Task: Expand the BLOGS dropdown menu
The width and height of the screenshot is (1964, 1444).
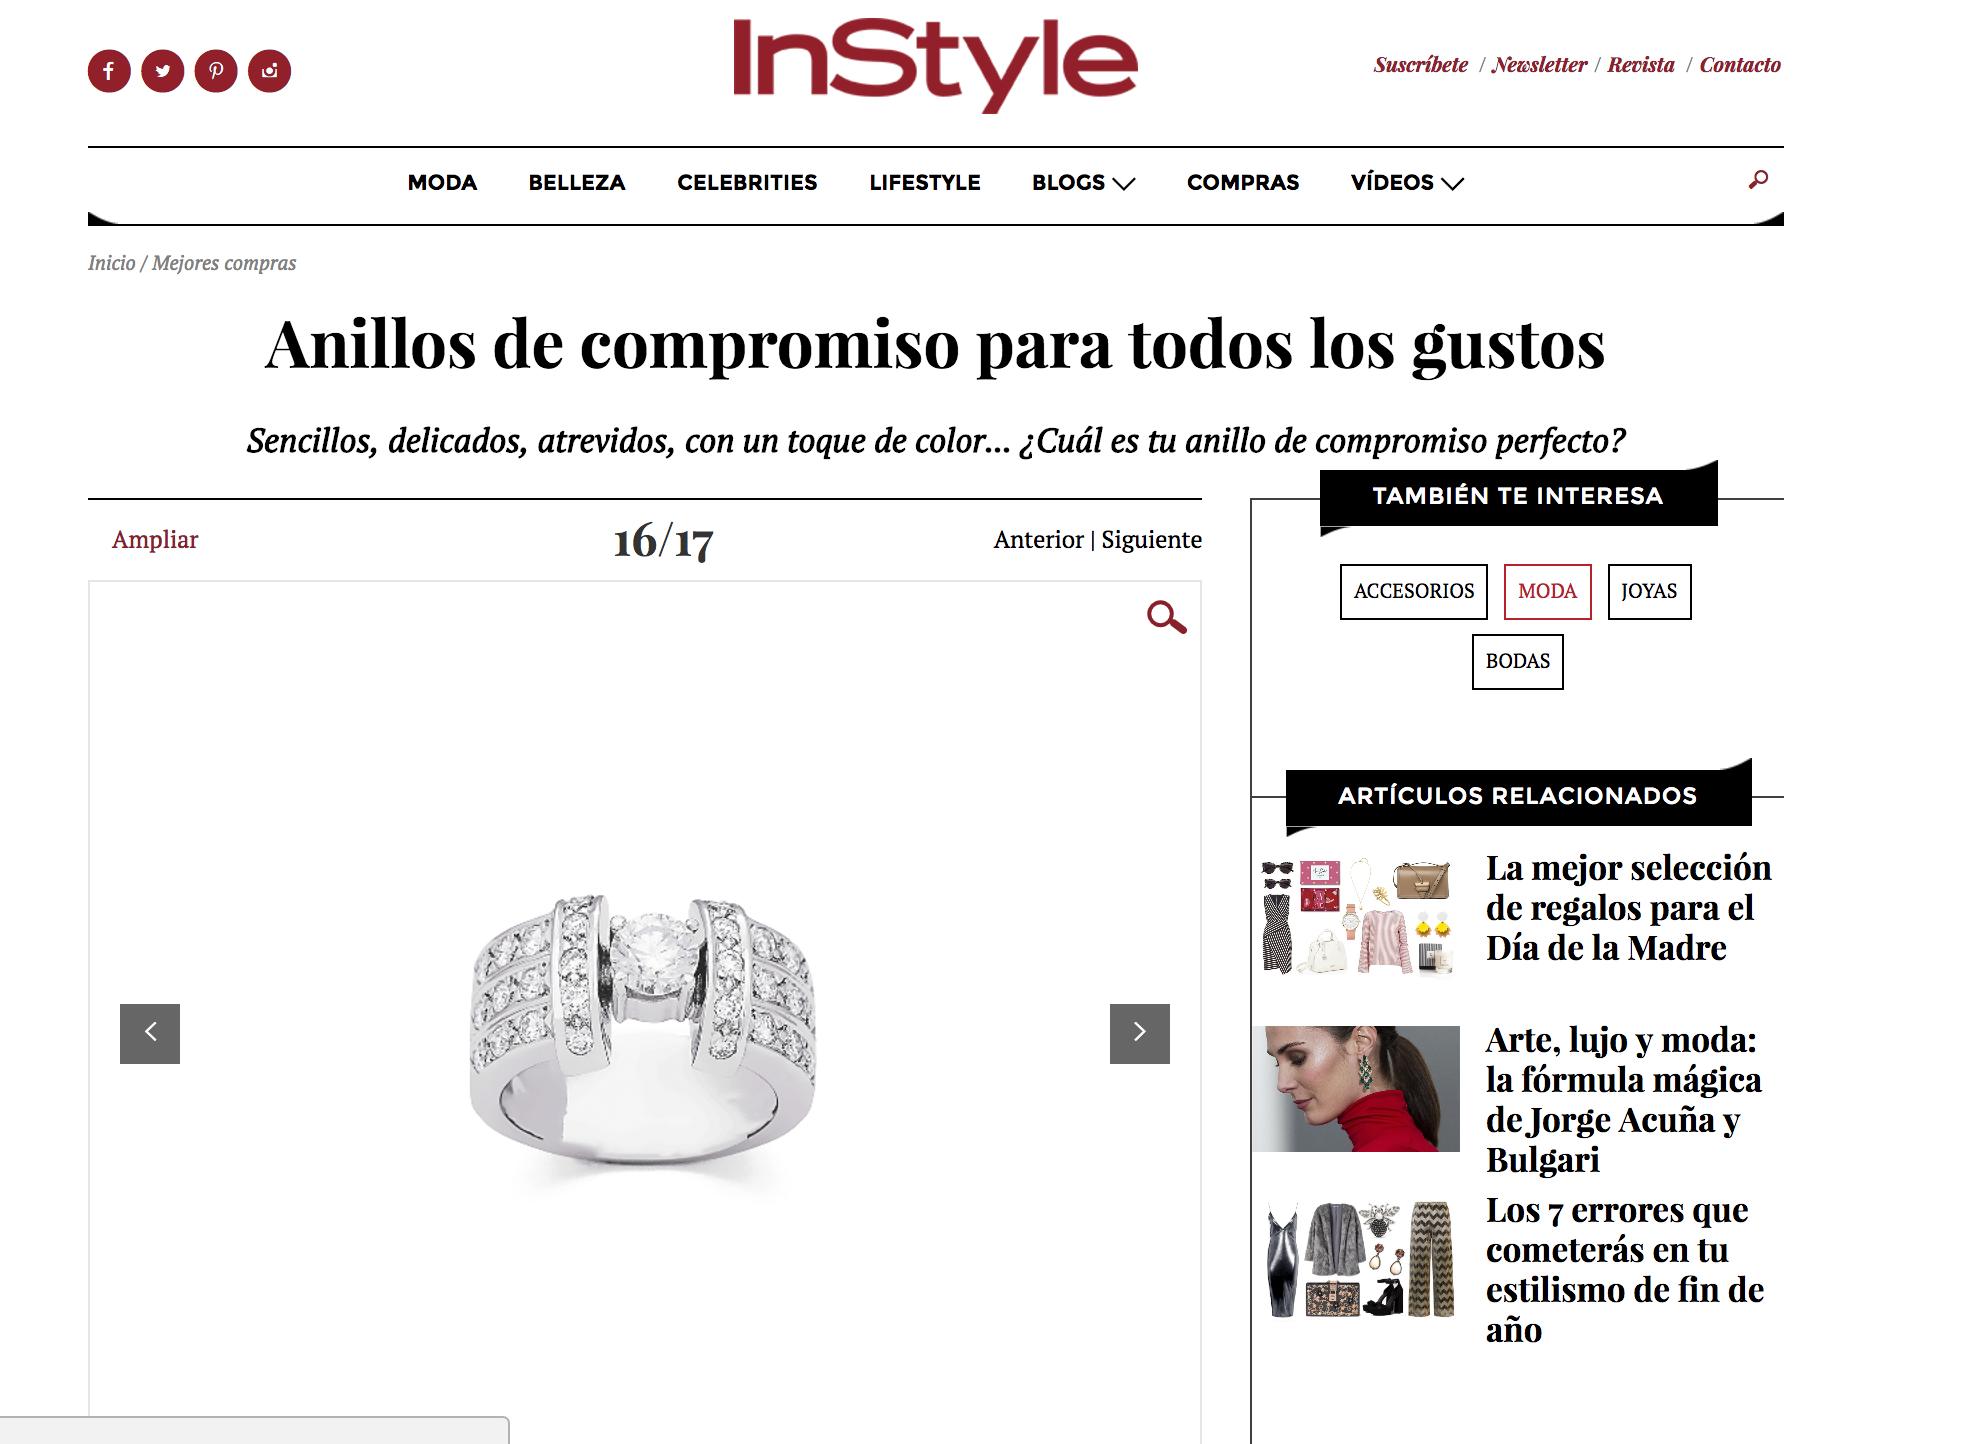Action: tap(1083, 183)
